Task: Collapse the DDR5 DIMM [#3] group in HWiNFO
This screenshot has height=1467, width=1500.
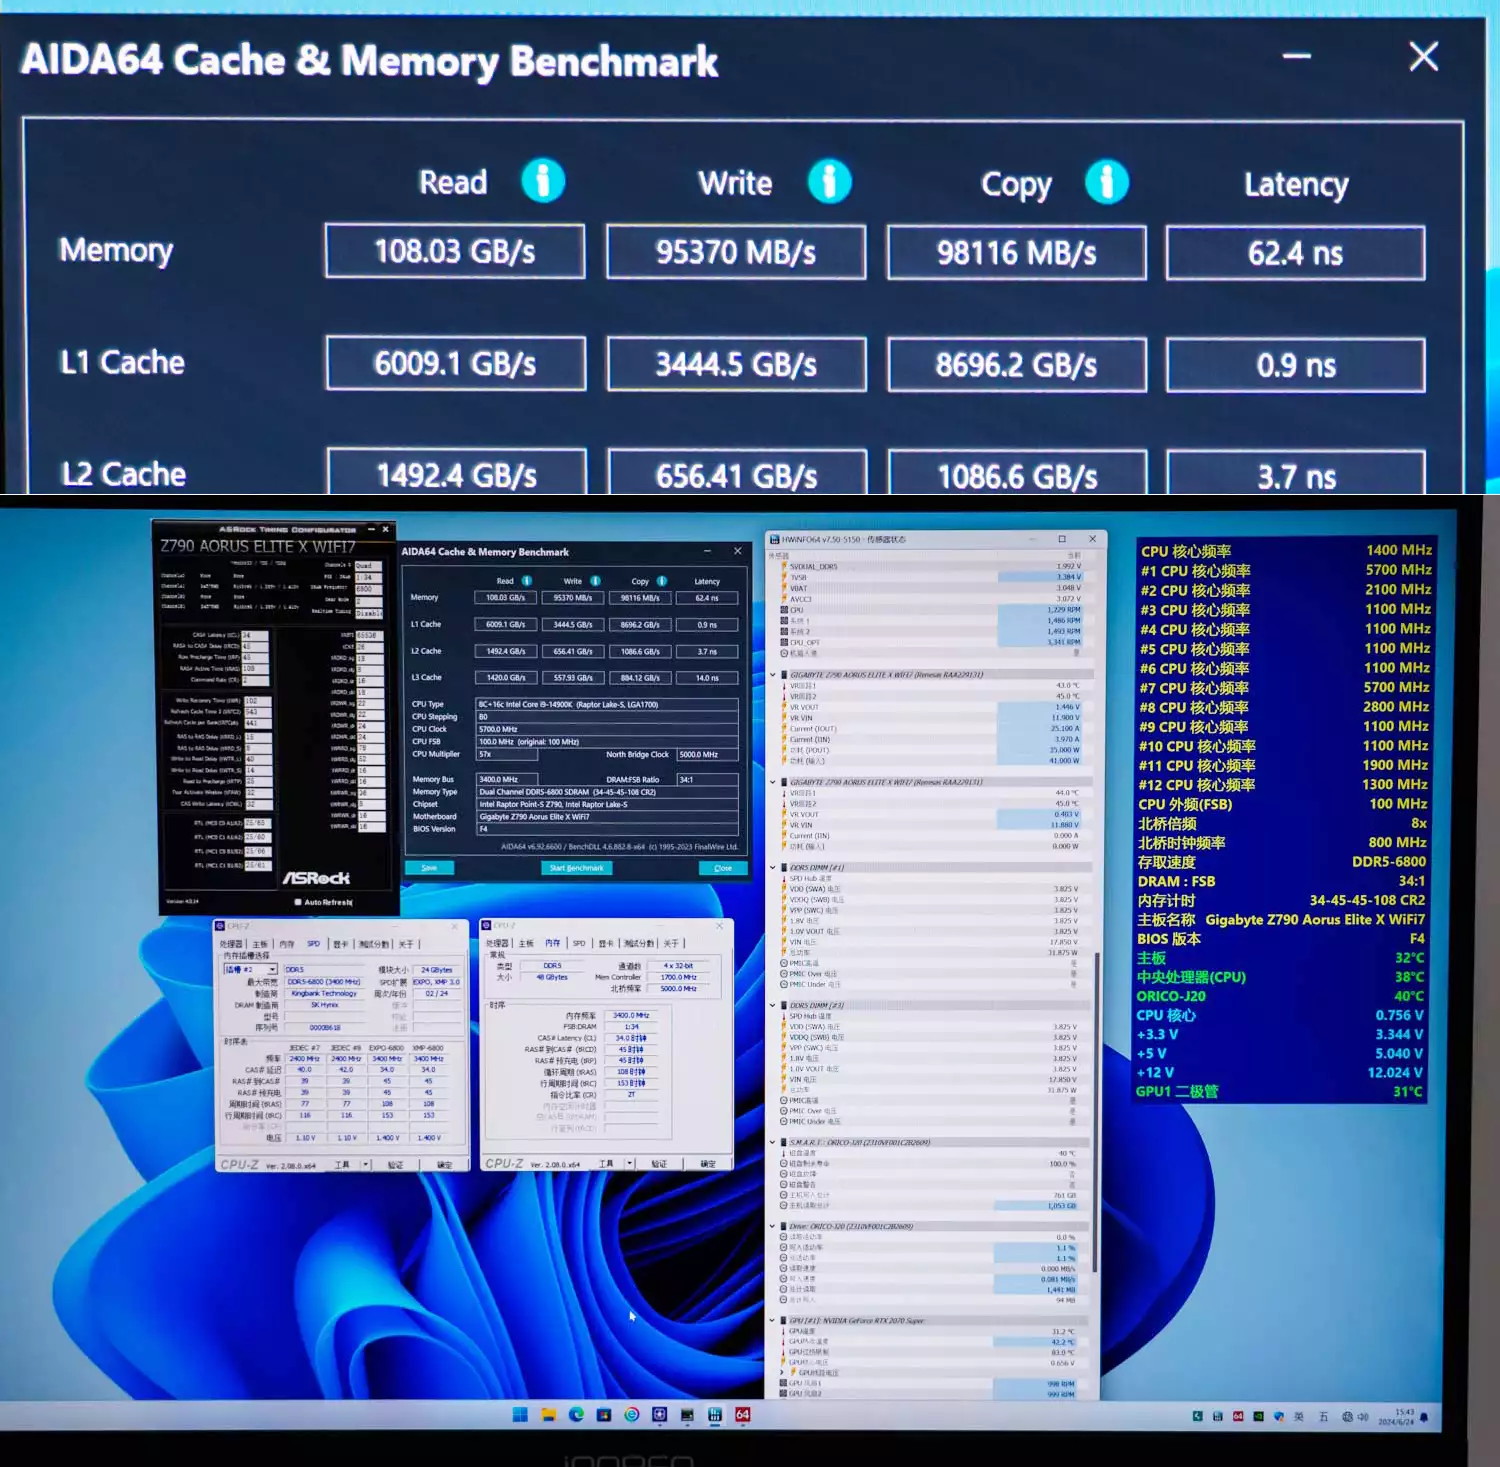Action: click(x=772, y=1005)
